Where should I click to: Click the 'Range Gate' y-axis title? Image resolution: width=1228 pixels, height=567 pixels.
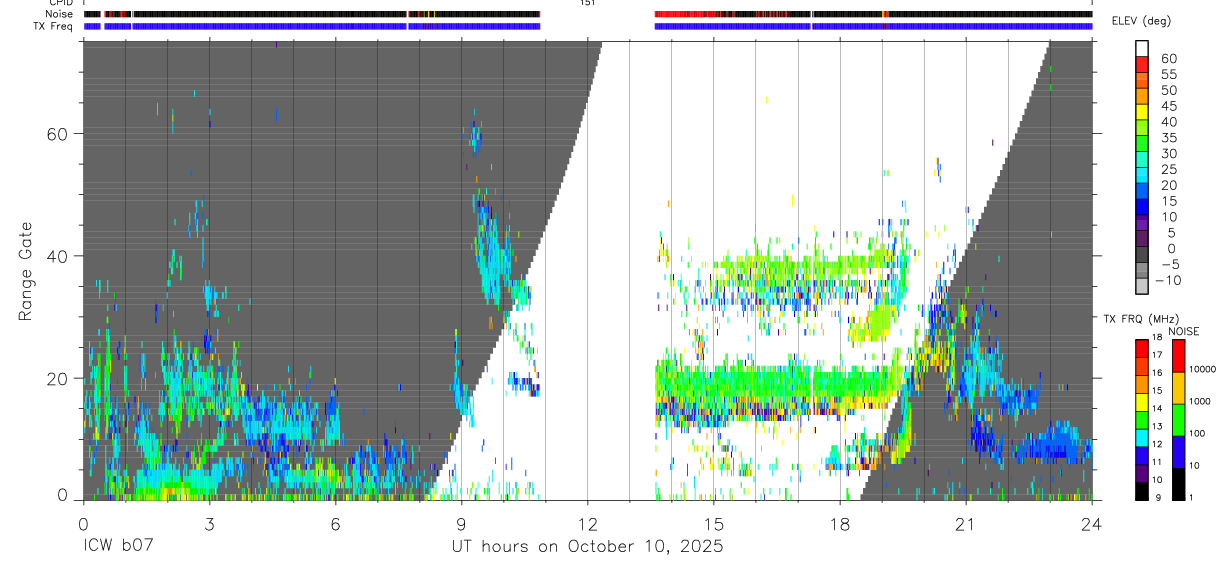(24, 271)
